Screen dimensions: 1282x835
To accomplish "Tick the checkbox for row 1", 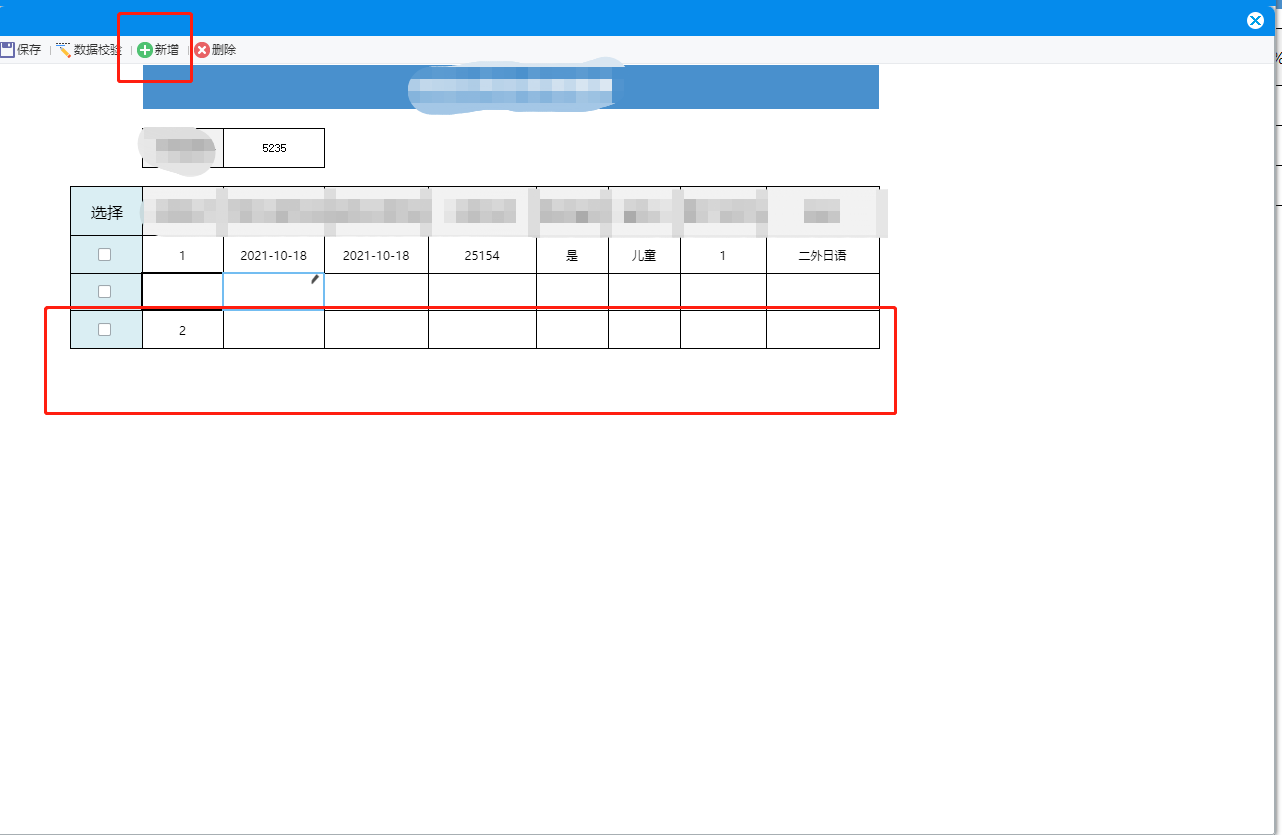I will 104,255.
